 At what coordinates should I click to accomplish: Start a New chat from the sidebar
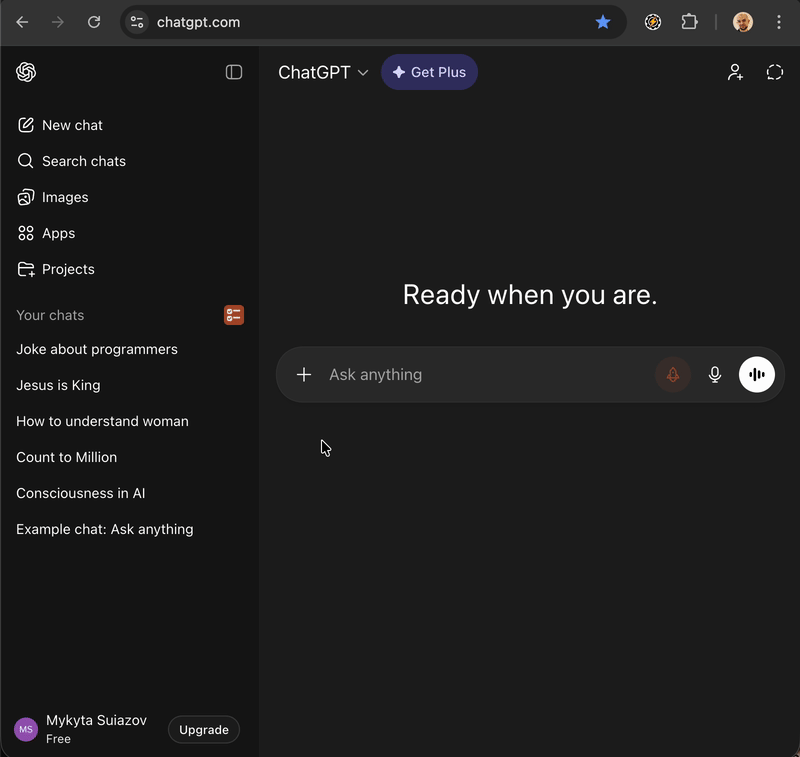coord(71,124)
